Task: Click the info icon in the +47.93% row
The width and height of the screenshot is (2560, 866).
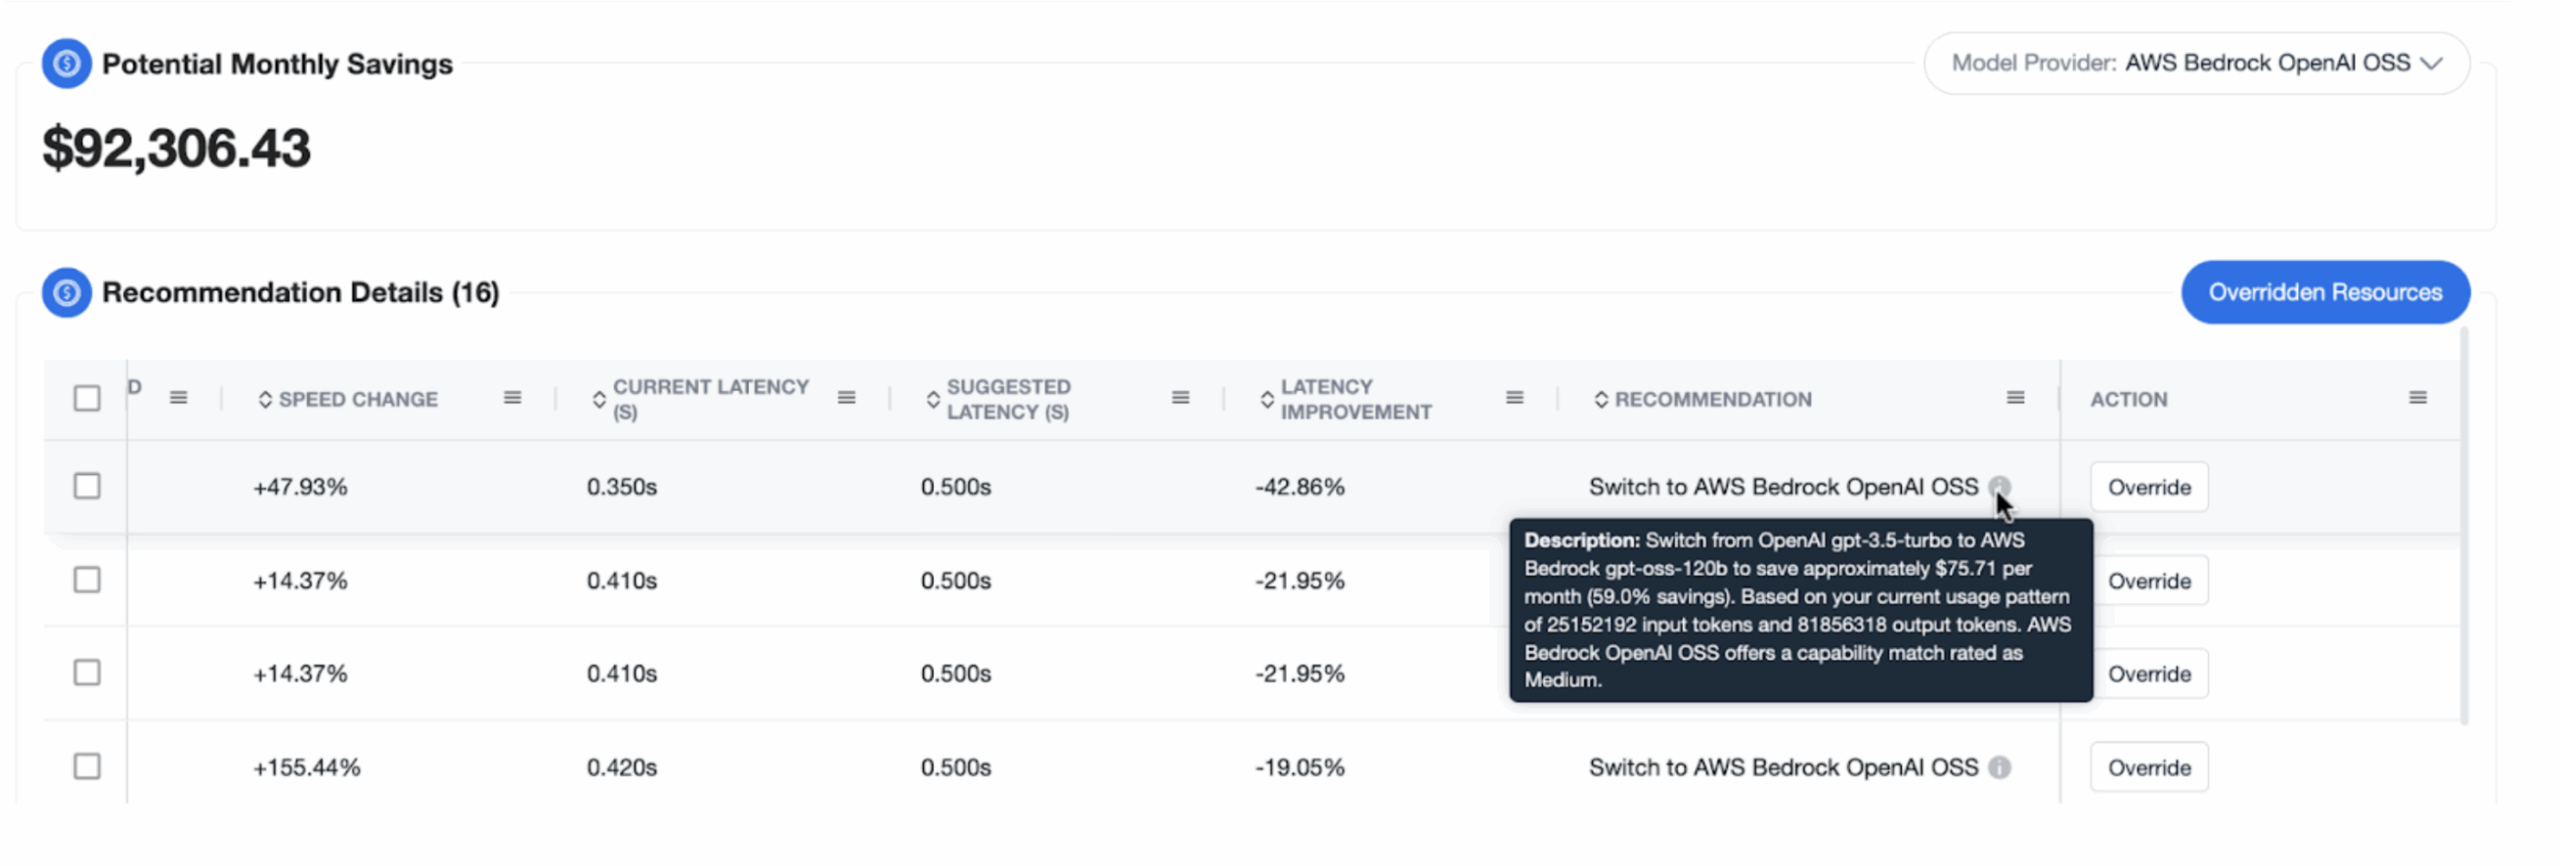Action: 1998,487
